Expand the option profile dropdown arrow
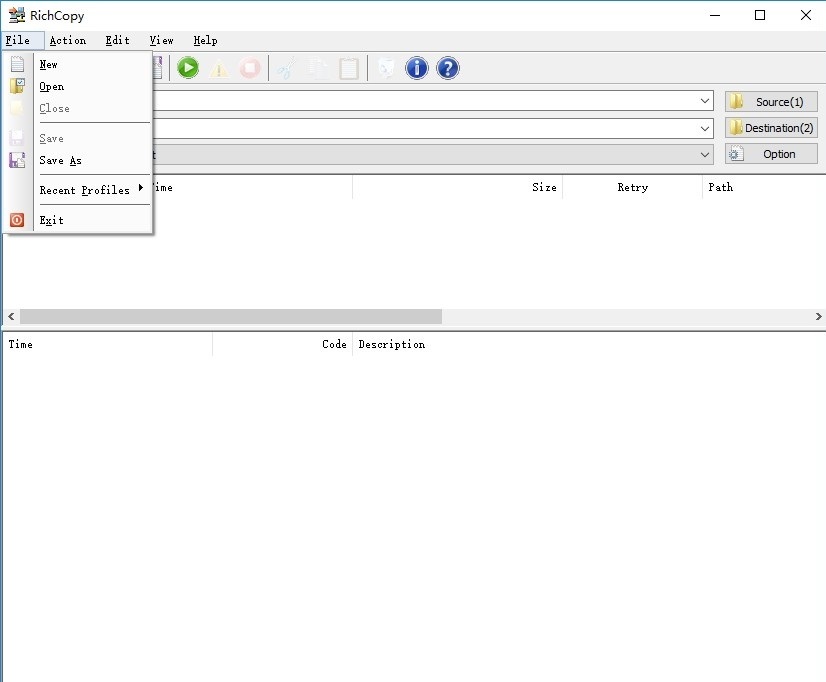The height and width of the screenshot is (682, 826). pyautogui.click(x=705, y=154)
